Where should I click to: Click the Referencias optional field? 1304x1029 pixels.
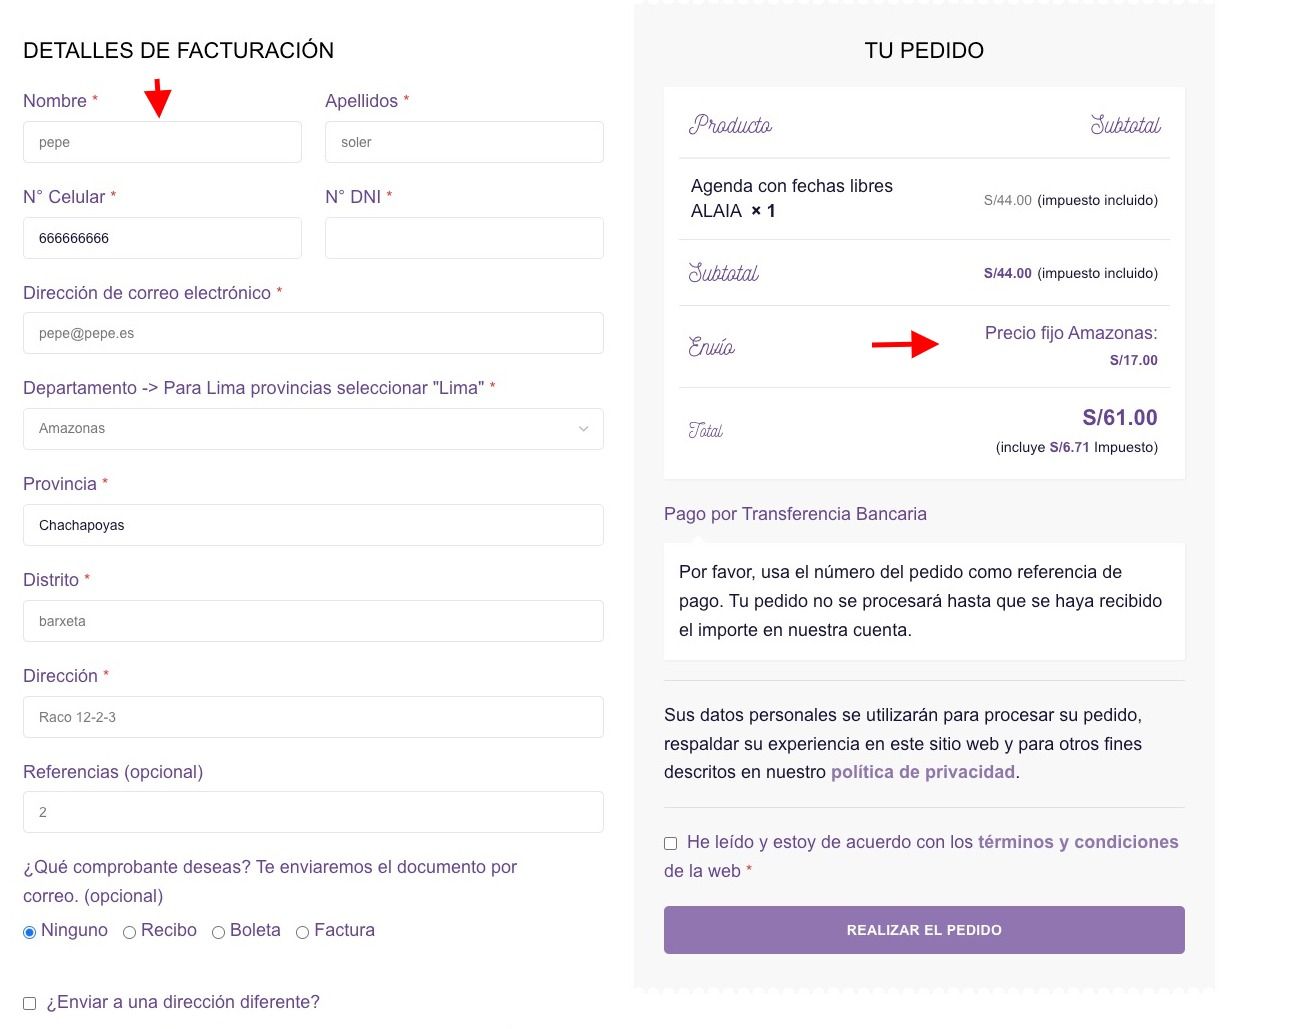(x=313, y=812)
